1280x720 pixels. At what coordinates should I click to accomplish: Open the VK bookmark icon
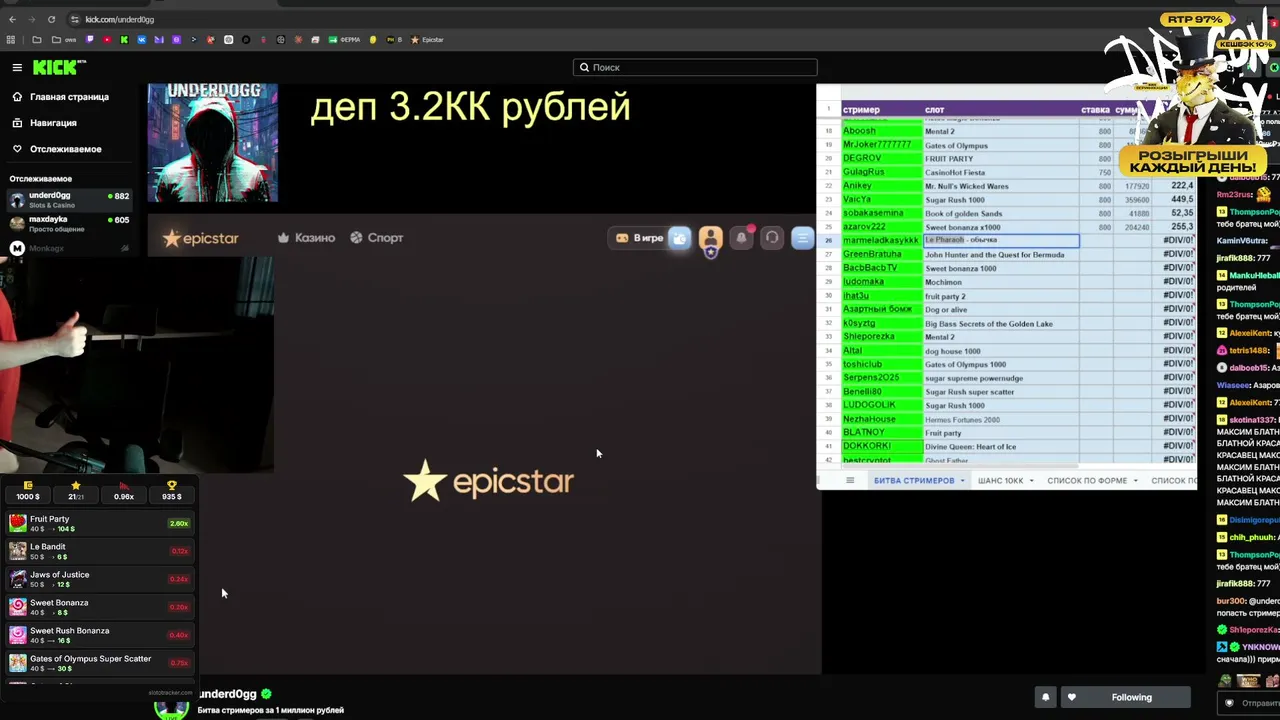click(x=141, y=40)
